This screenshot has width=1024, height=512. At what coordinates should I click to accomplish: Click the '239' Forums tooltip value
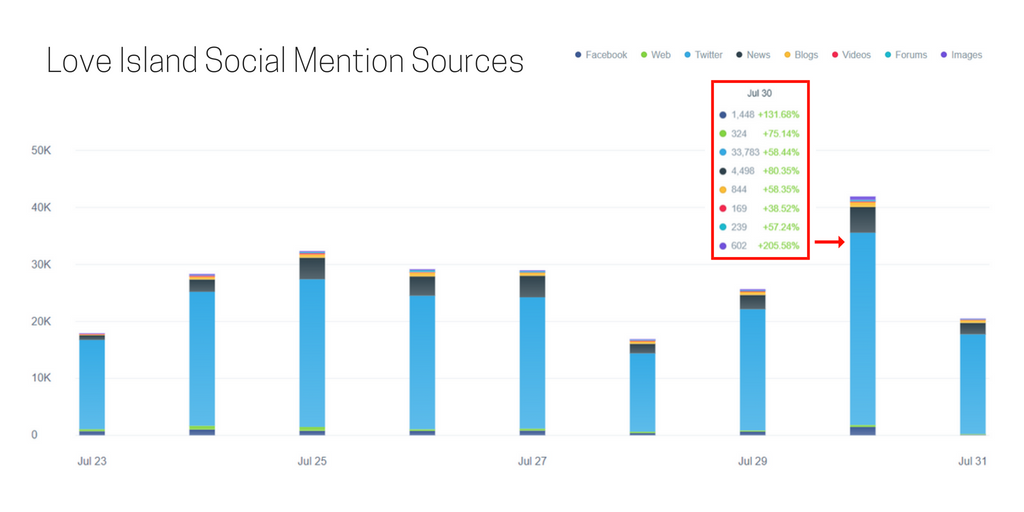point(739,227)
